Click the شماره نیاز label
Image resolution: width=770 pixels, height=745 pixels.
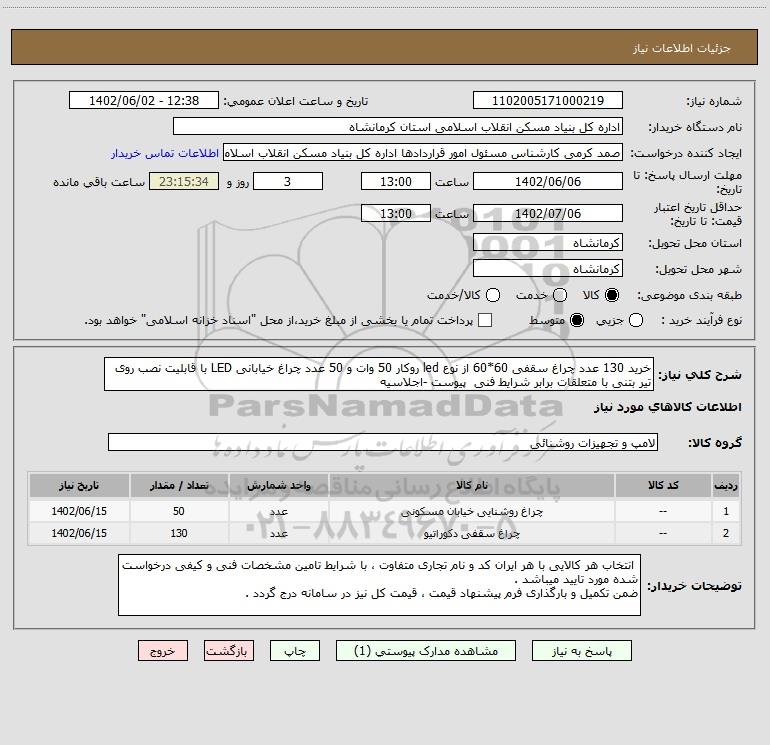click(x=714, y=101)
